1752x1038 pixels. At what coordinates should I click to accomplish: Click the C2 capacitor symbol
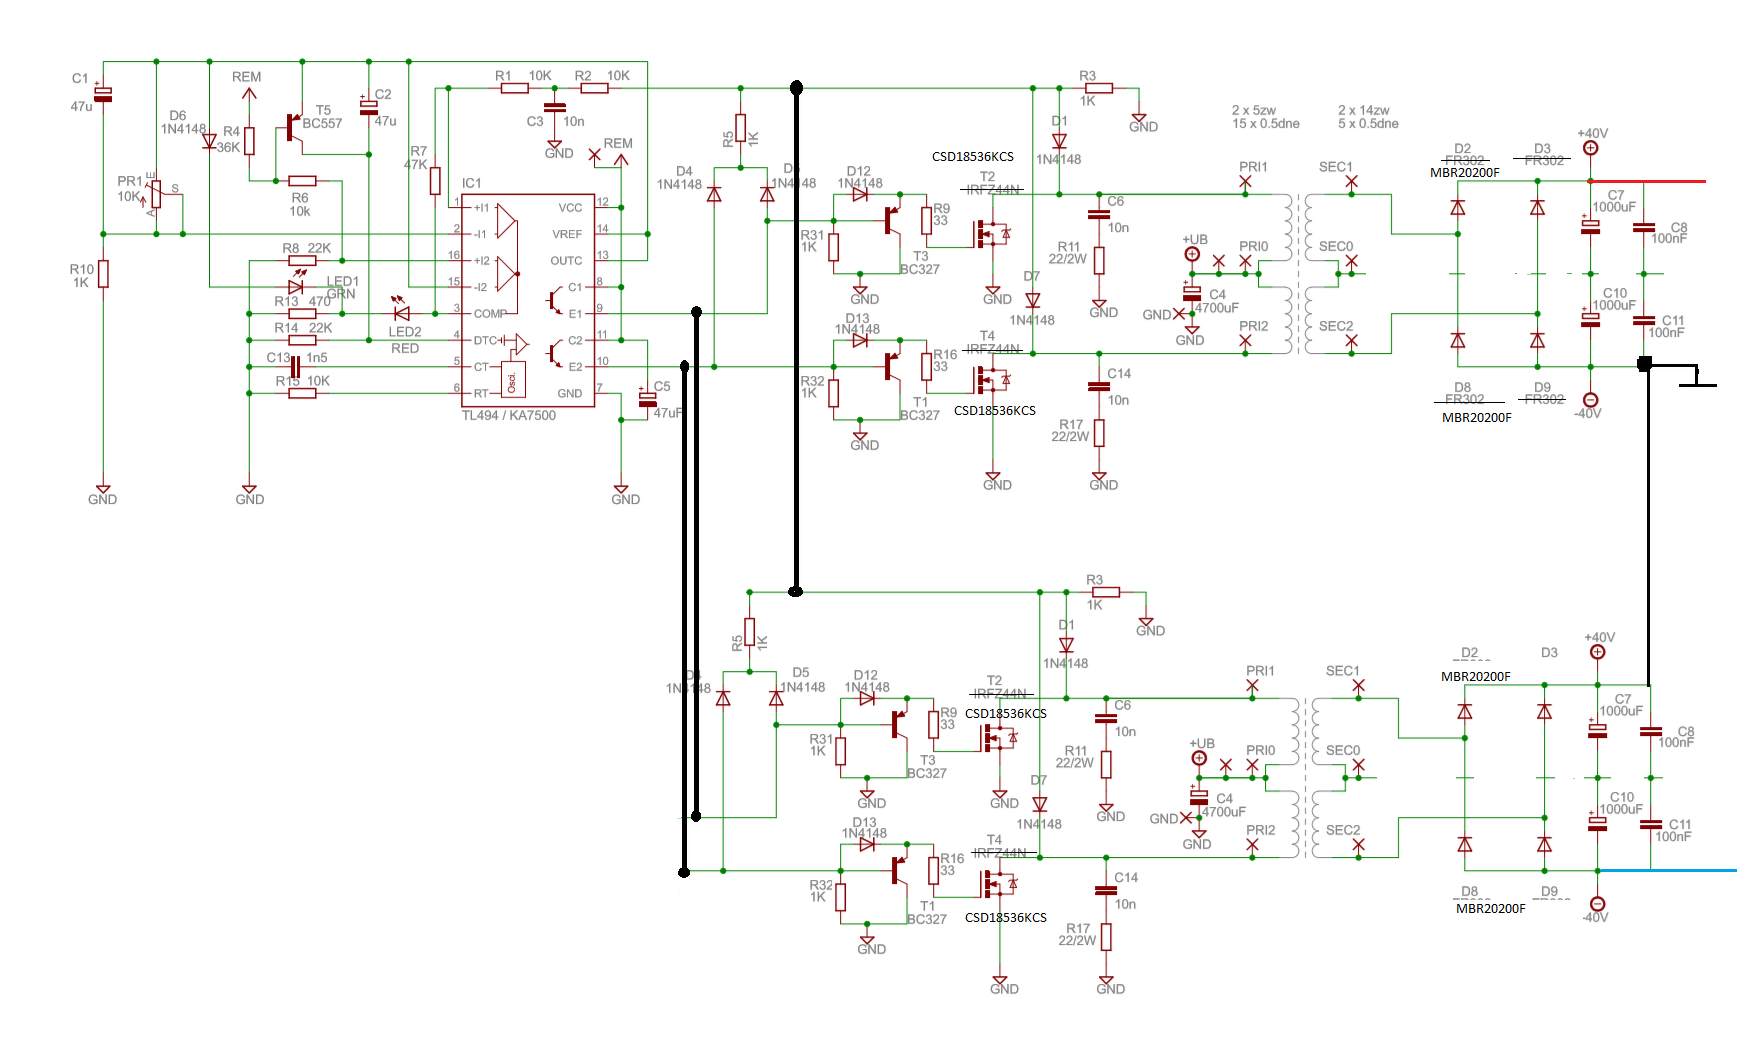[369, 105]
